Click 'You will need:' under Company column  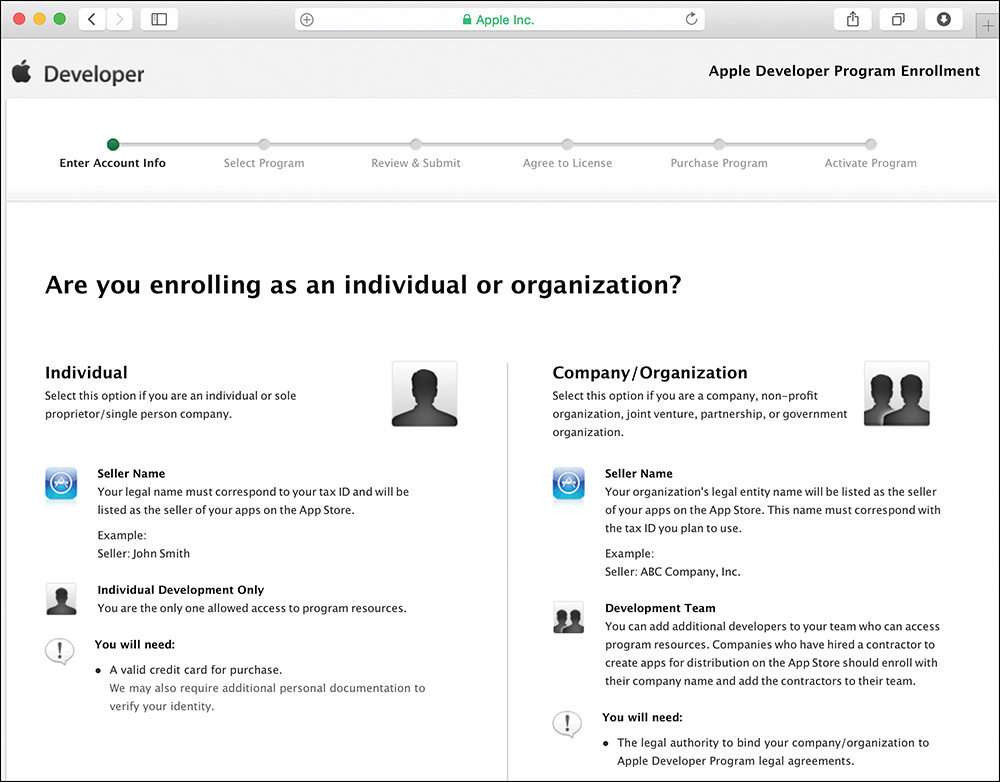point(642,718)
